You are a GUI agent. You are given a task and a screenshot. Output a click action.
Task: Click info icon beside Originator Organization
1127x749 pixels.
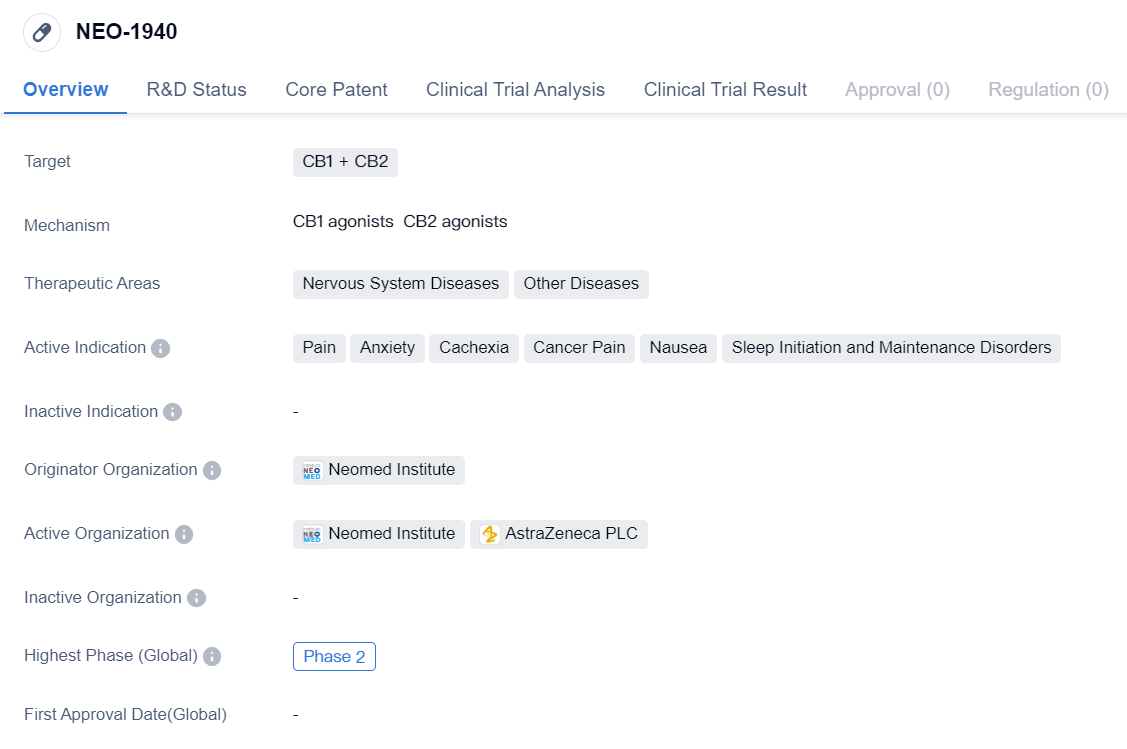(x=211, y=471)
